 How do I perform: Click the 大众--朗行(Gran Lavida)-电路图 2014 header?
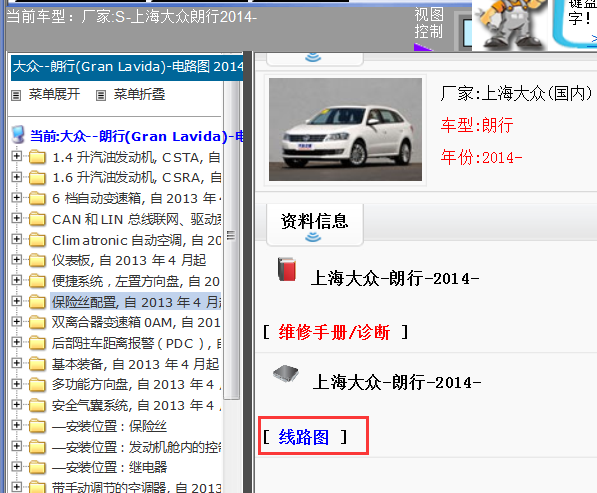[127, 67]
